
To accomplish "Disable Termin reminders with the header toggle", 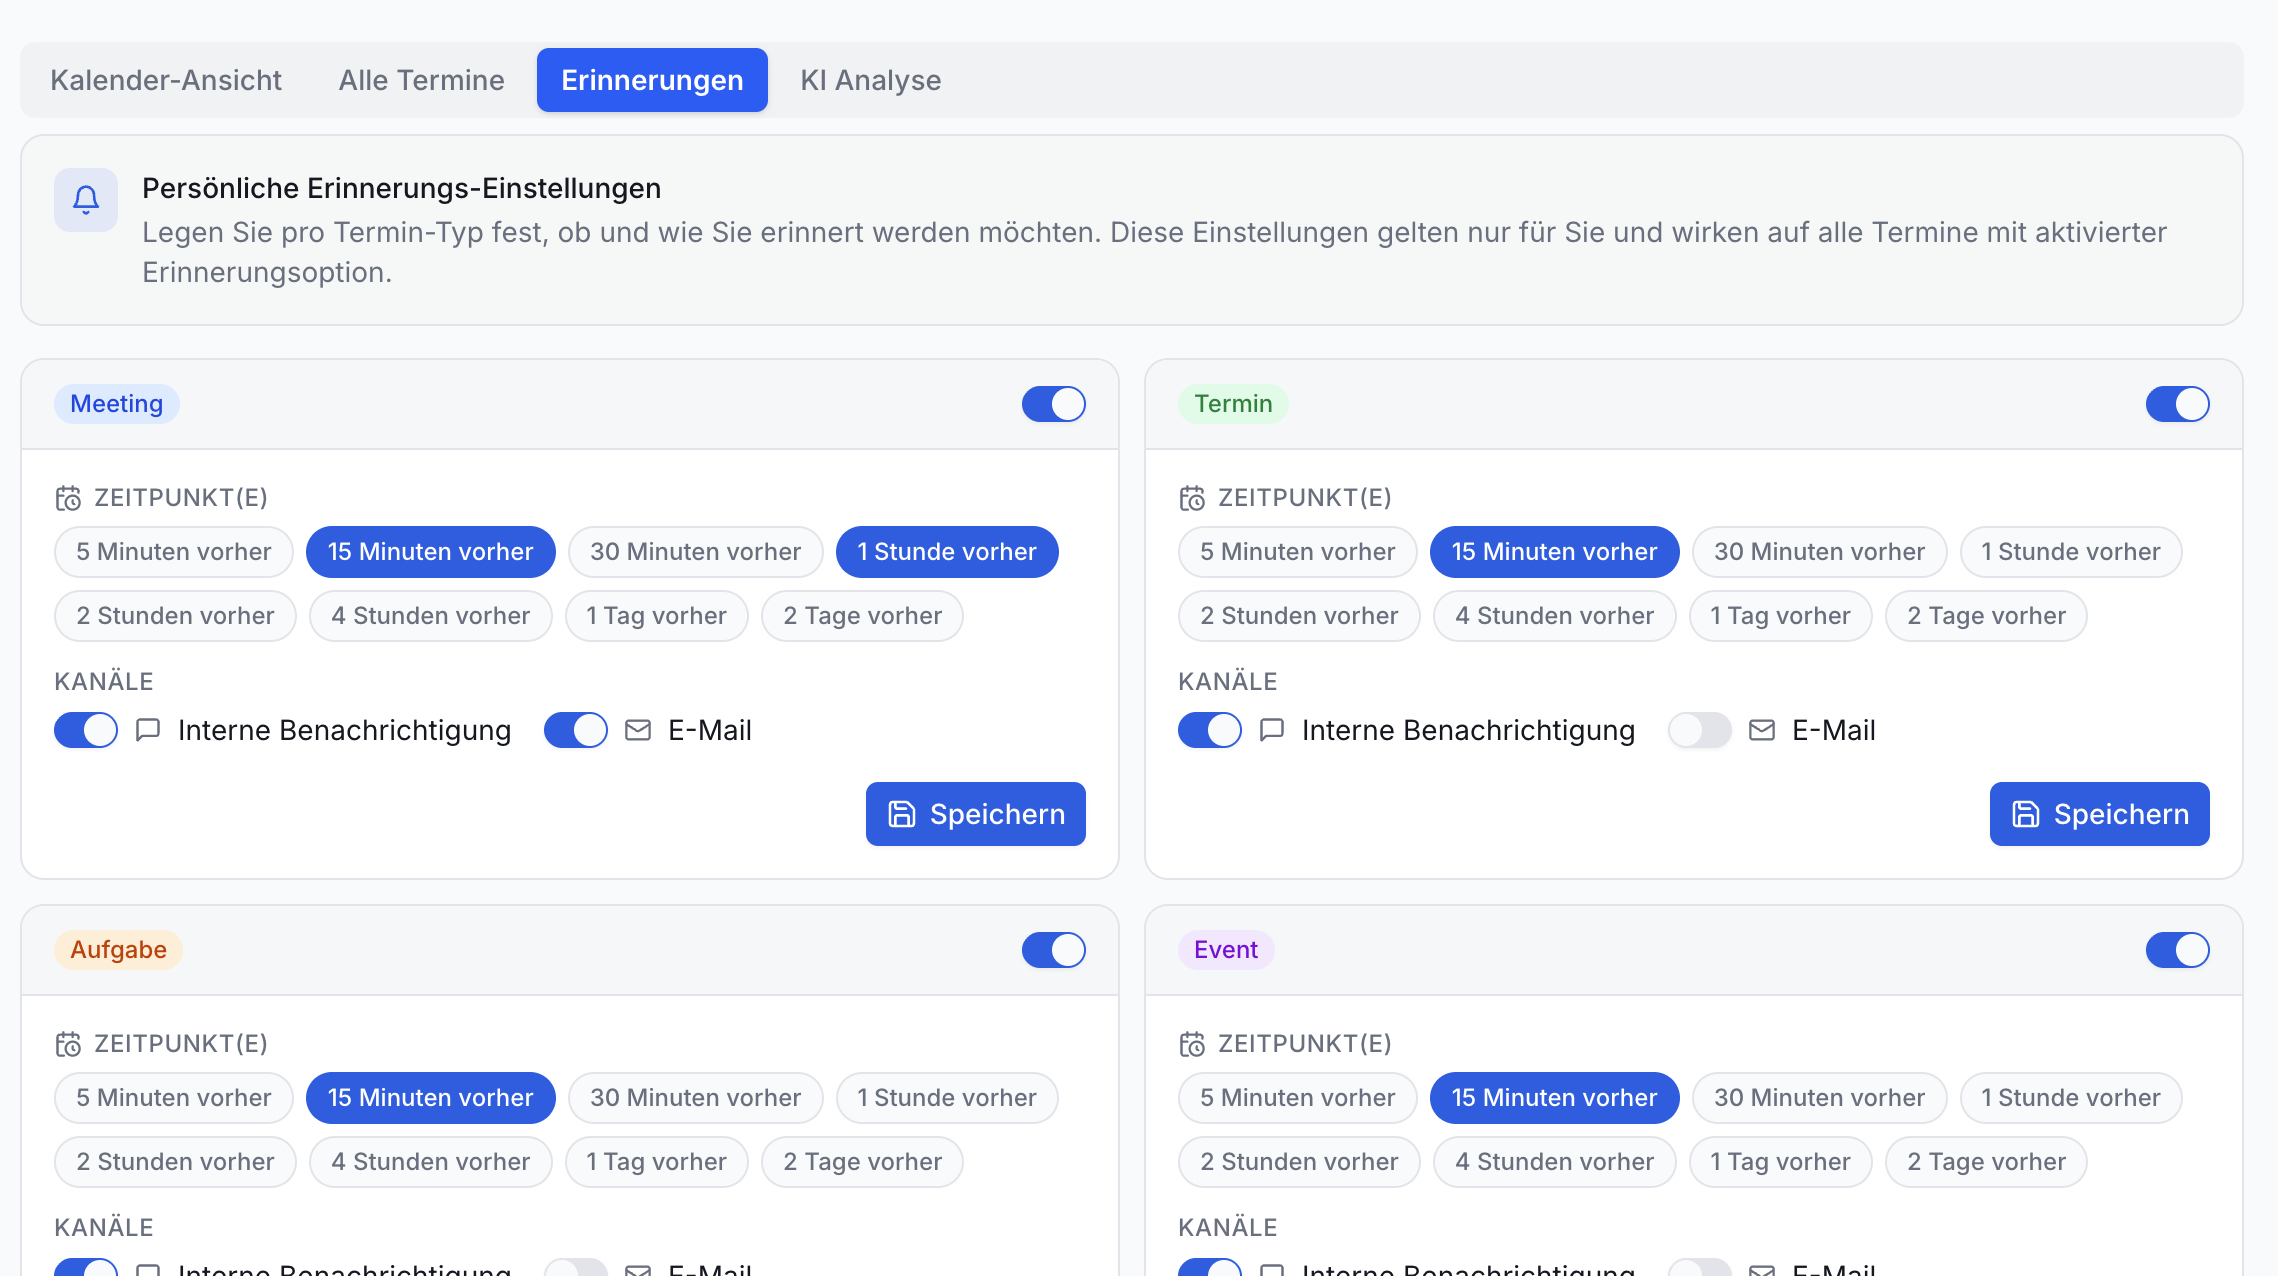I will tap(2178, 404).
